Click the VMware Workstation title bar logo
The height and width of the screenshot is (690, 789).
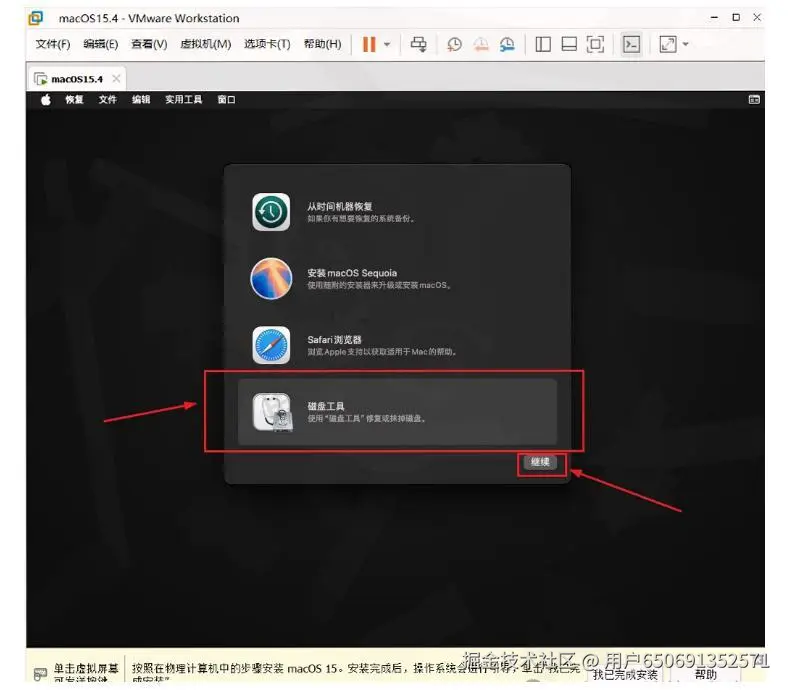[36, 18]
